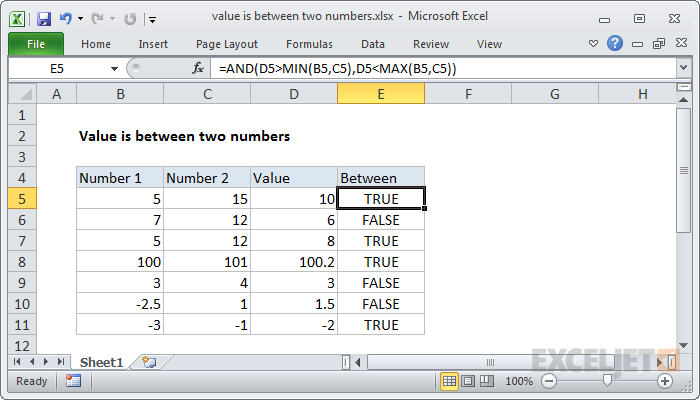This screenshot has width=700, height=400.
Task: Save the workbook with the floppy icon
Action: click(44, 19)
